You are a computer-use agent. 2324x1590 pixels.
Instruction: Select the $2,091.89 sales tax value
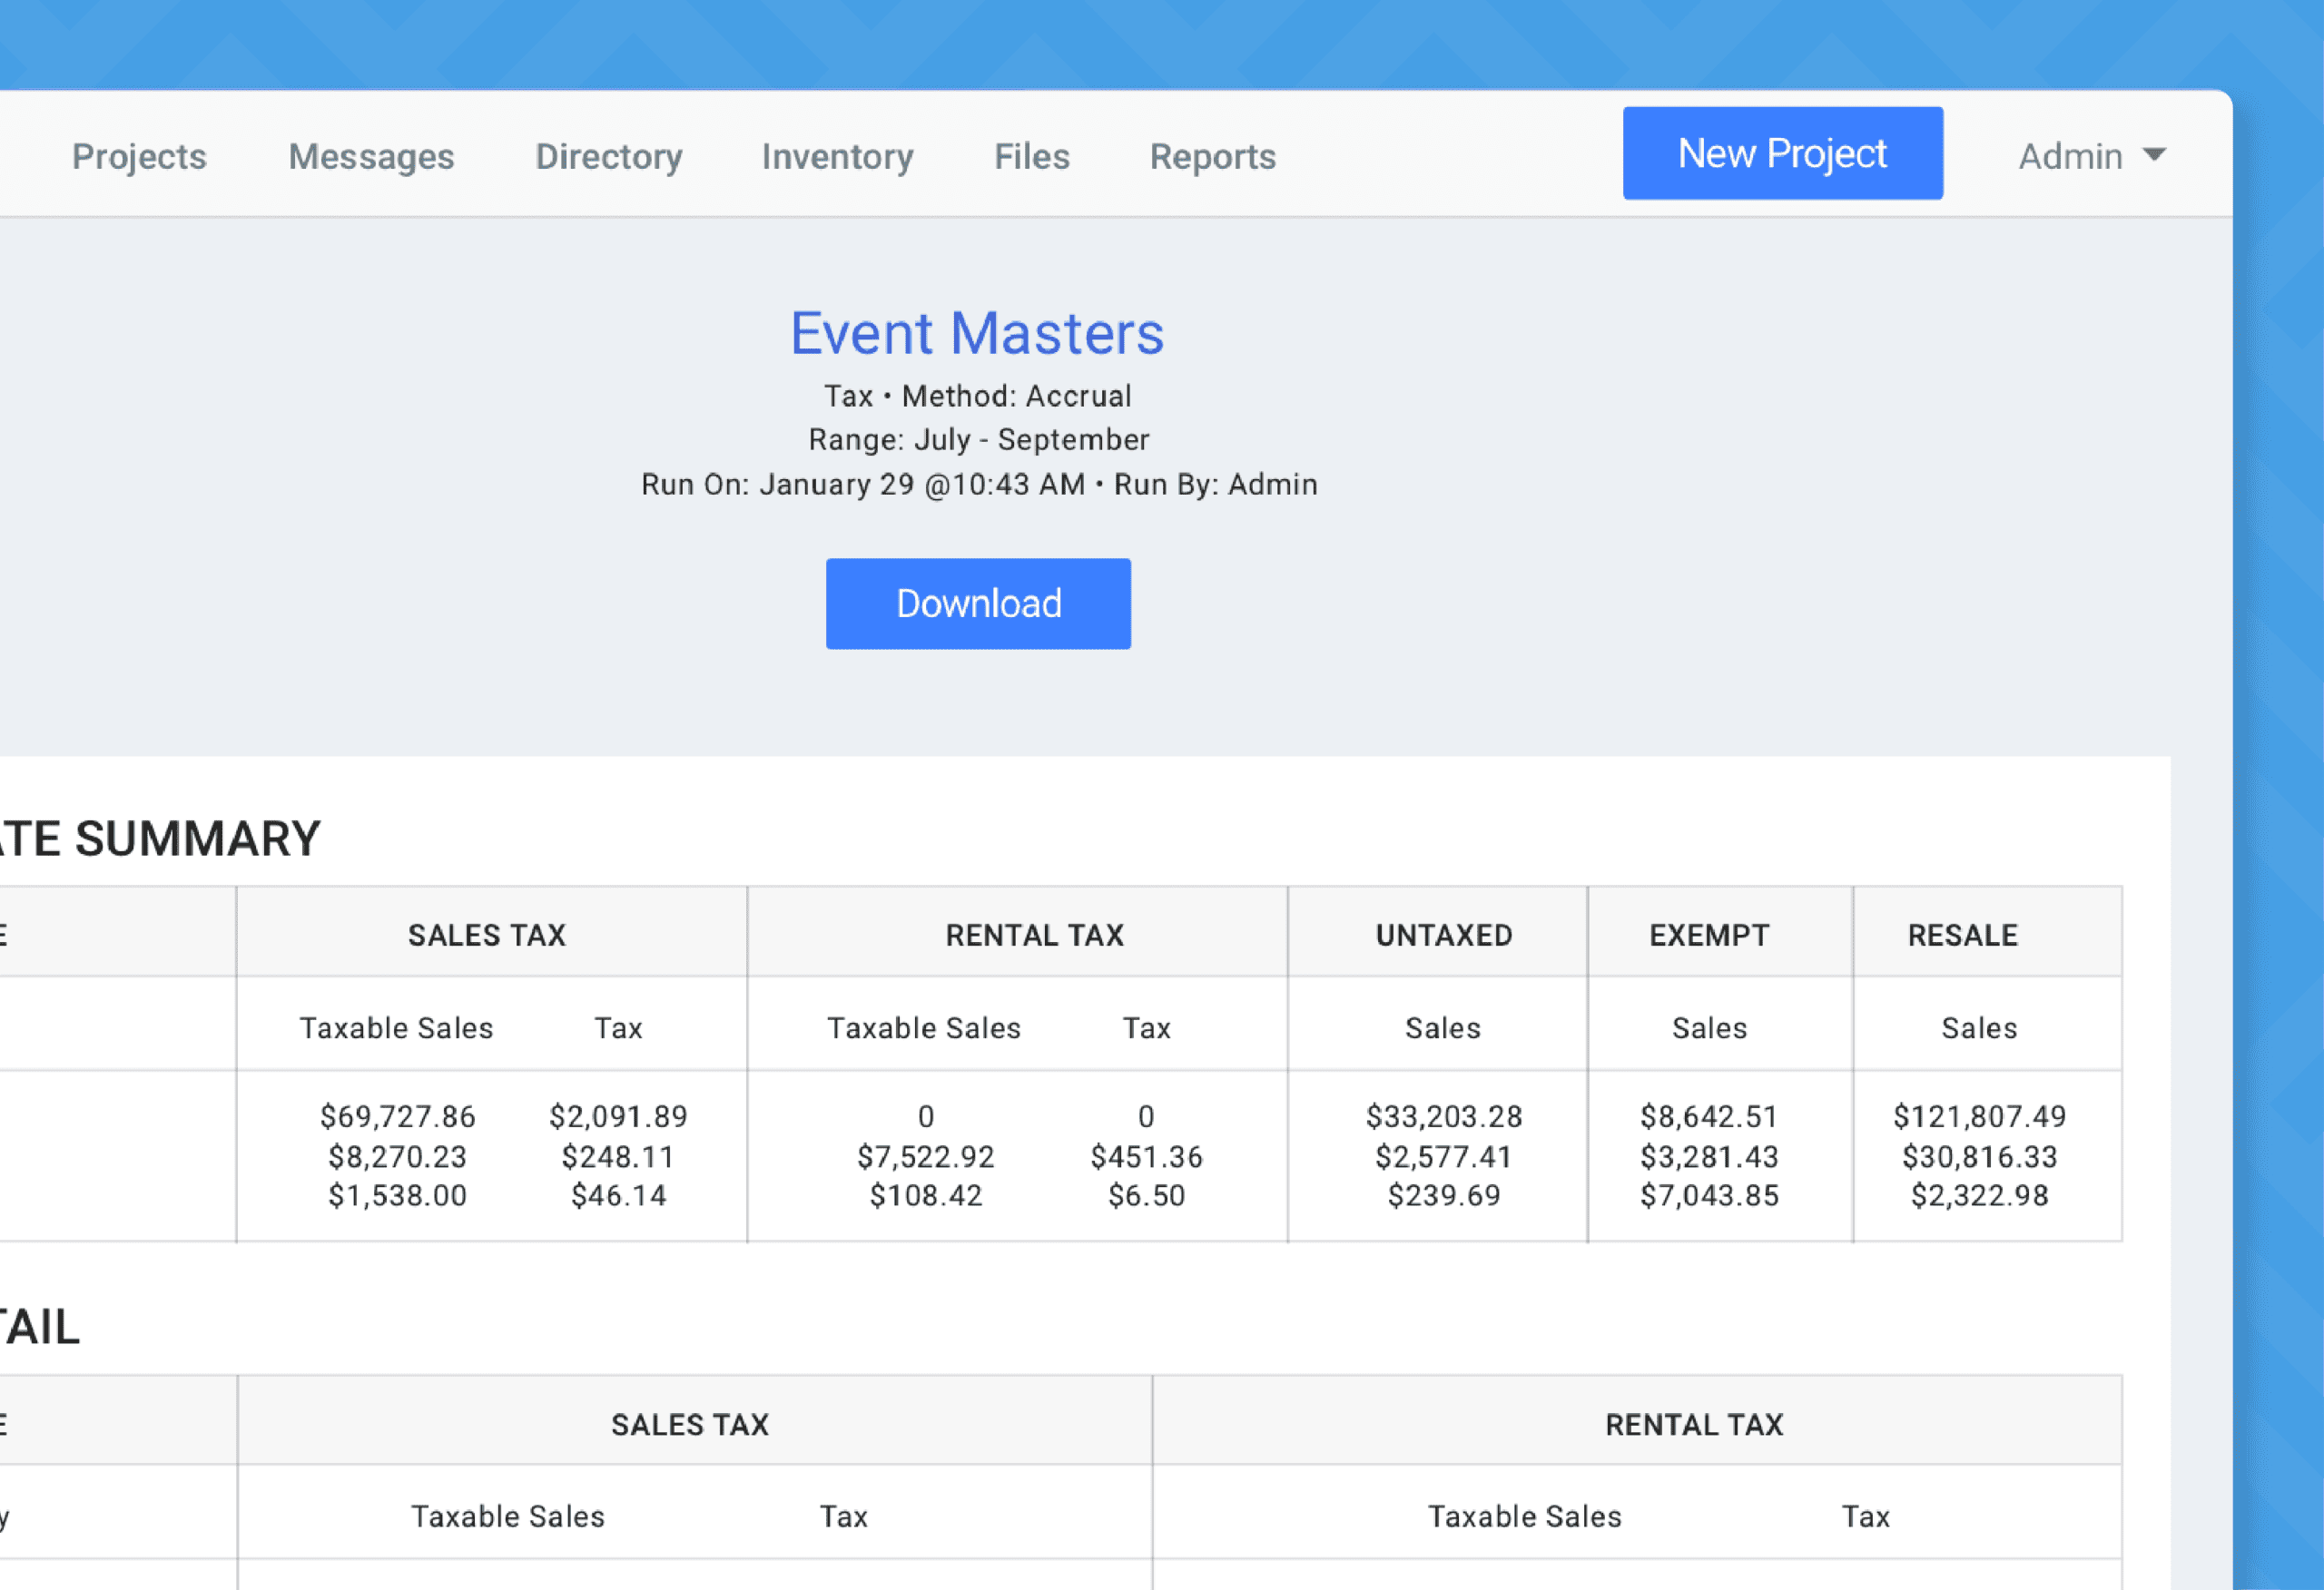pos(618,1116)
